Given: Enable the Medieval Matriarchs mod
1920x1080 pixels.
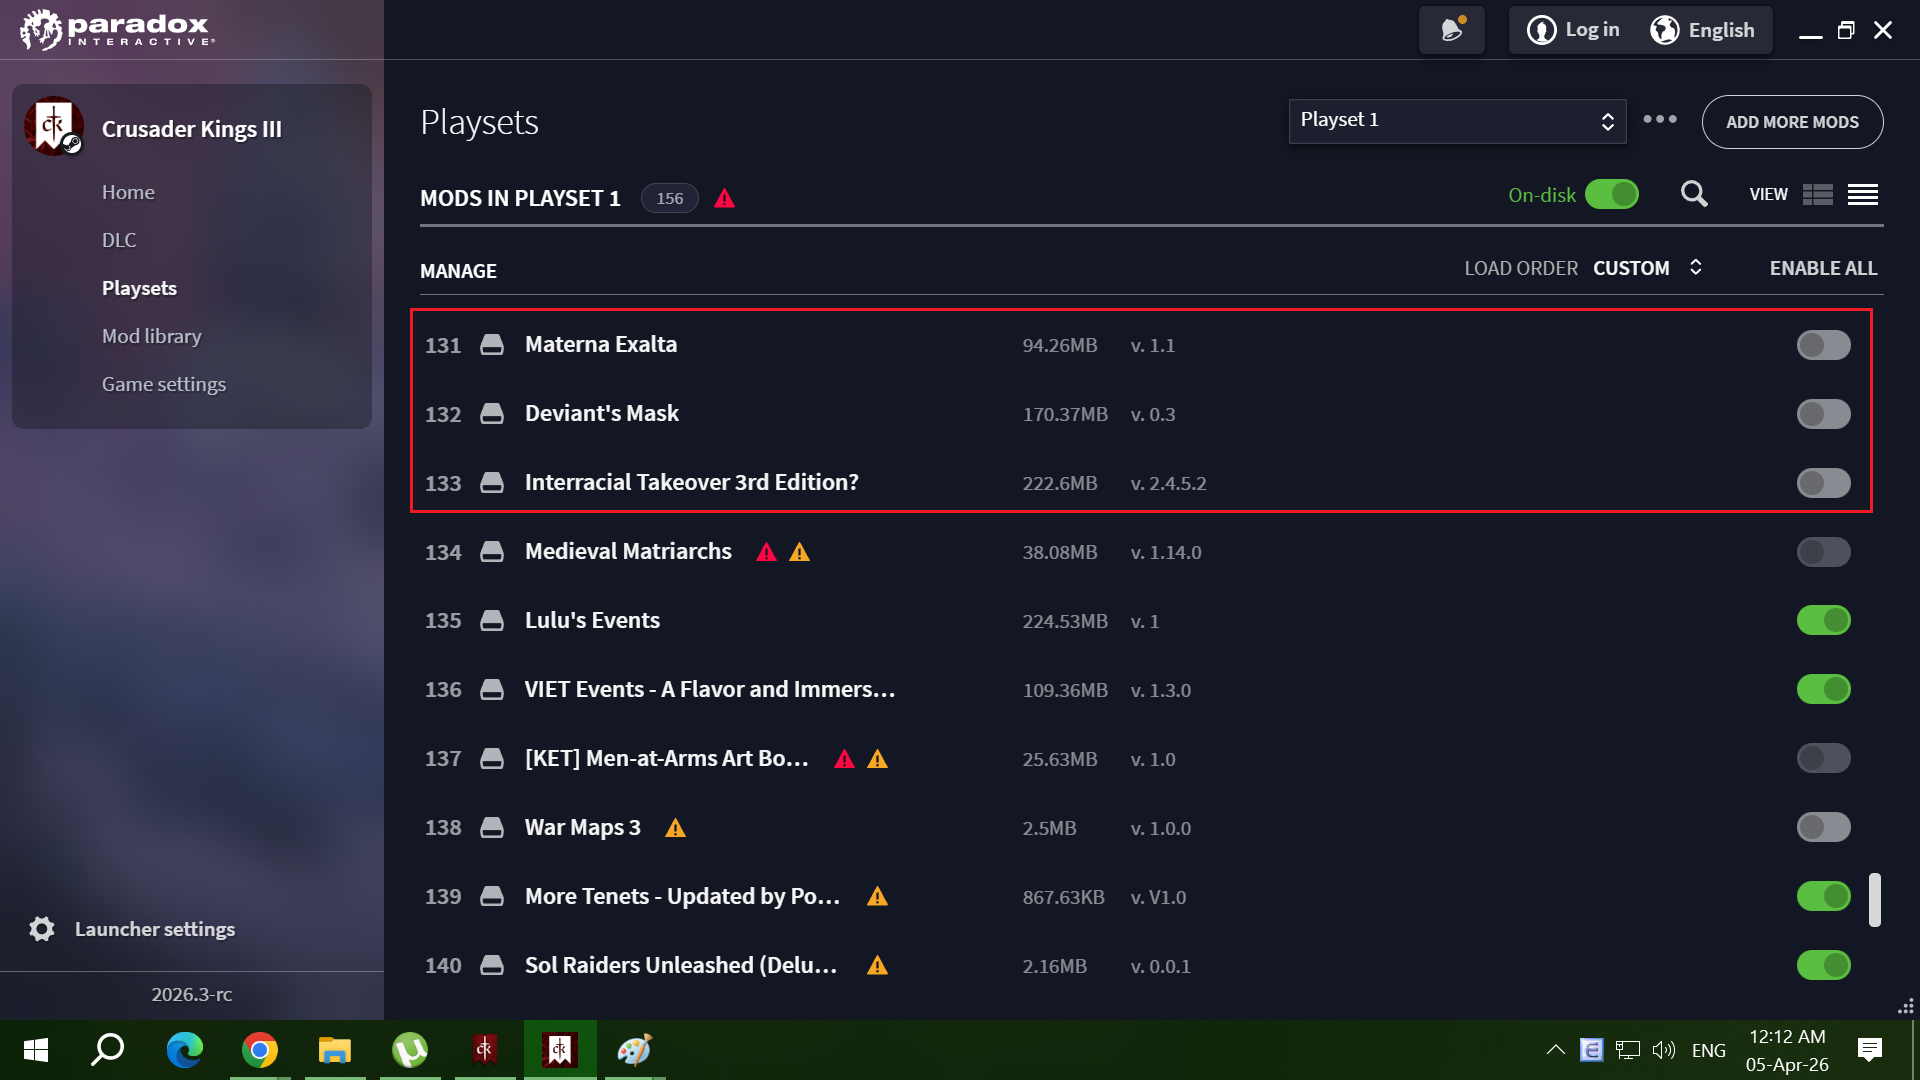Looking at the screenshot, I should tap(1824, 552).
